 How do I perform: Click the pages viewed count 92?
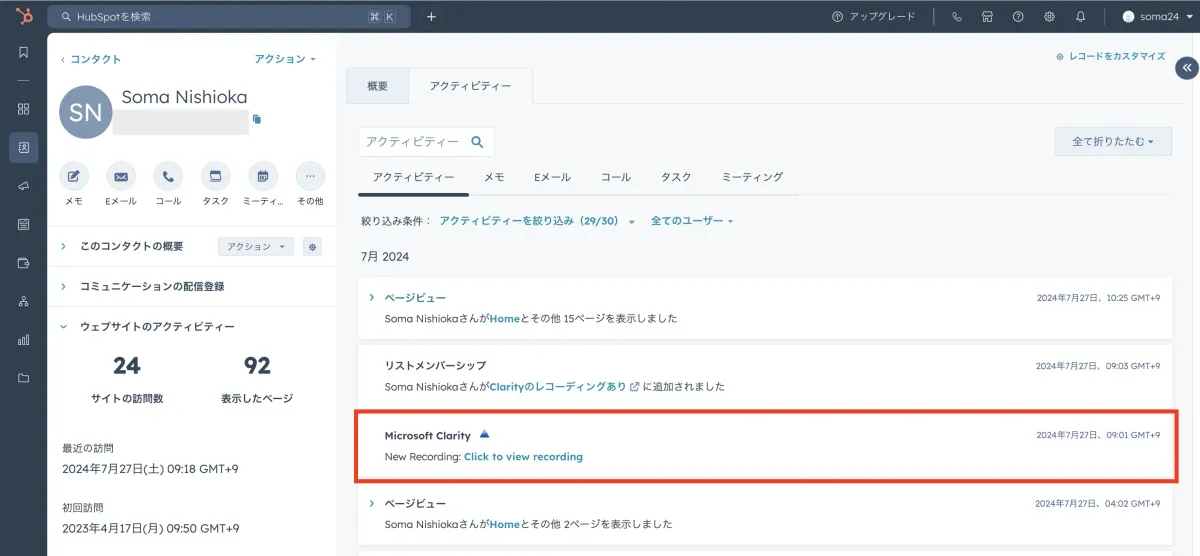click(x=257, y=366)
